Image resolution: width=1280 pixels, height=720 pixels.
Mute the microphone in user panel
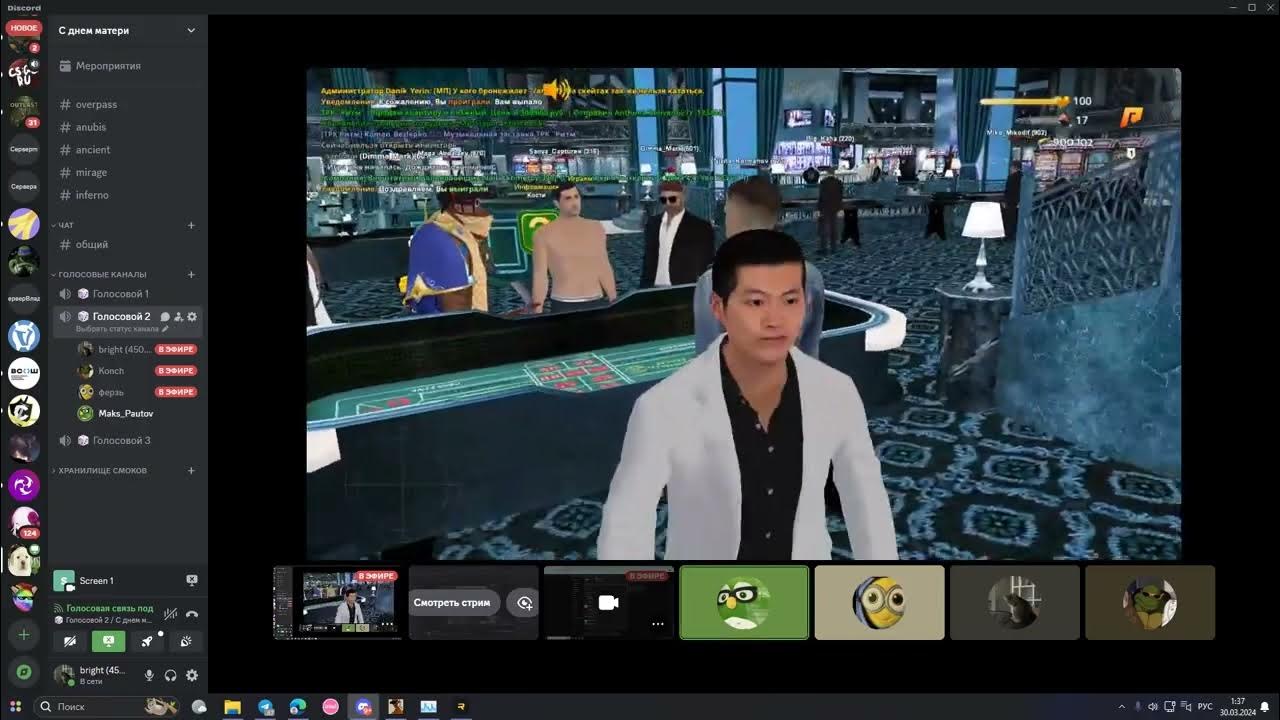(149, 675)
